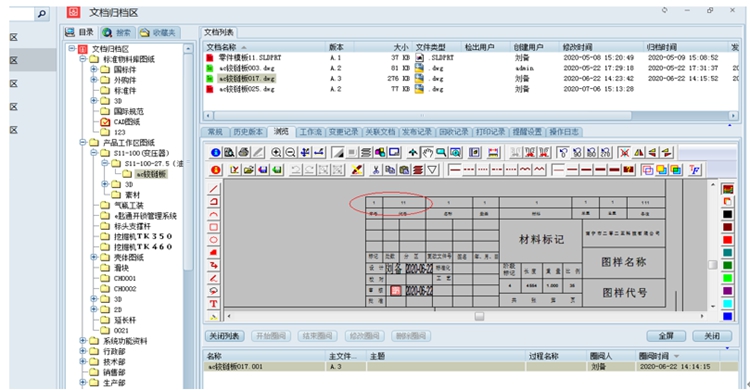Click the rotate 90 degrees icon
Viewport: 750px width, 390px height.
click(x=577, y=153)
